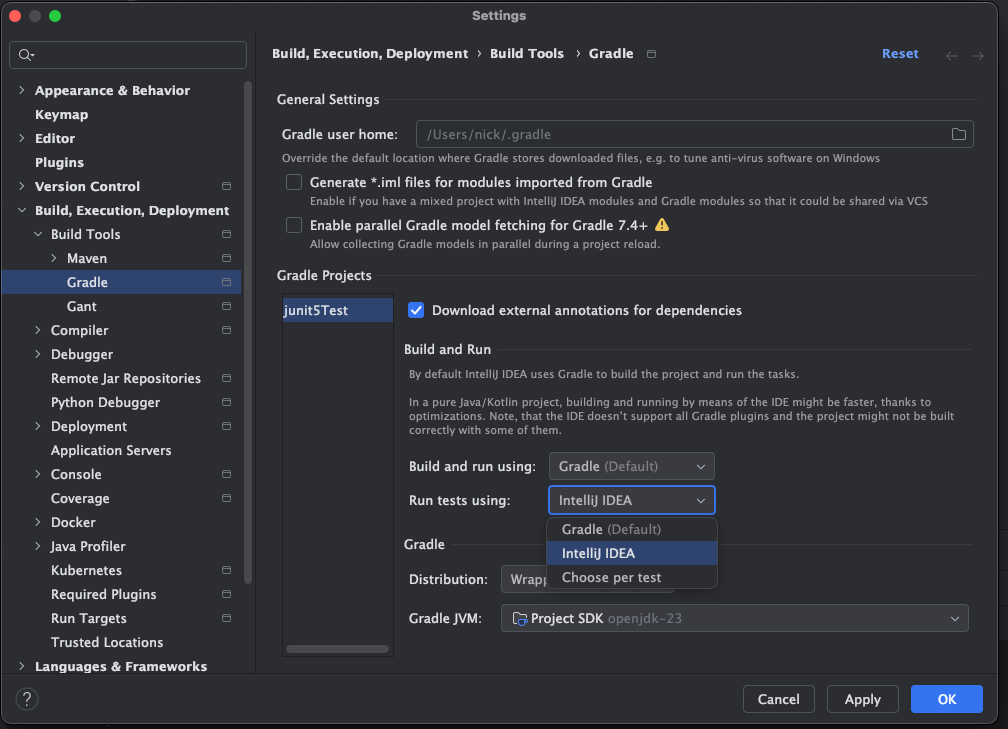Click the back arrow navigation icon

pyautogui.click(x=951, y=56)
